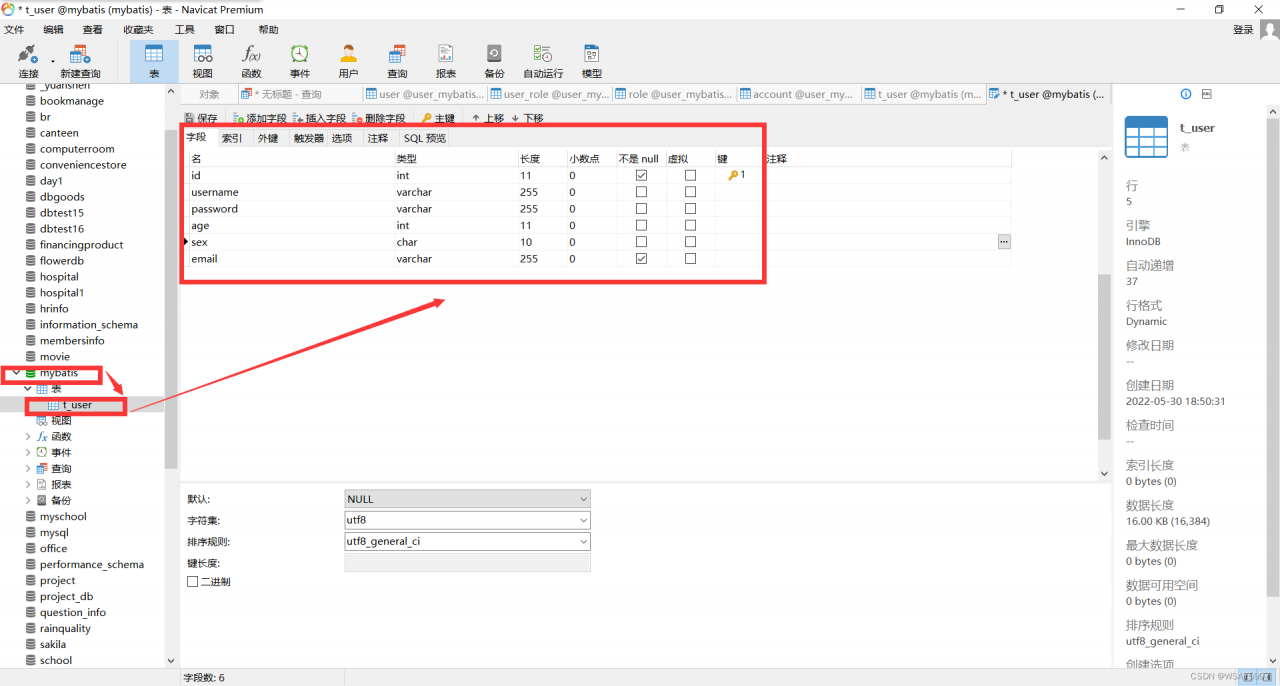Open the 自动运行 automation toolbar icon
Viewport: 1280px width, 686px height.
(x=543, y=61)
